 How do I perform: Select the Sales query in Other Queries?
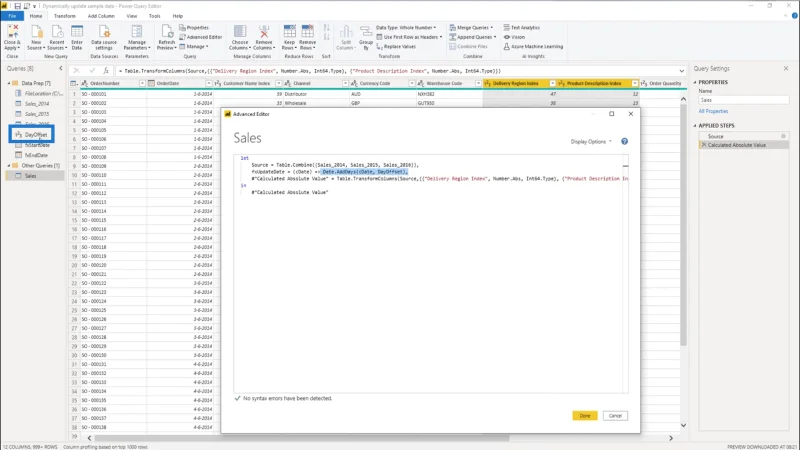(x=35, y=176)
